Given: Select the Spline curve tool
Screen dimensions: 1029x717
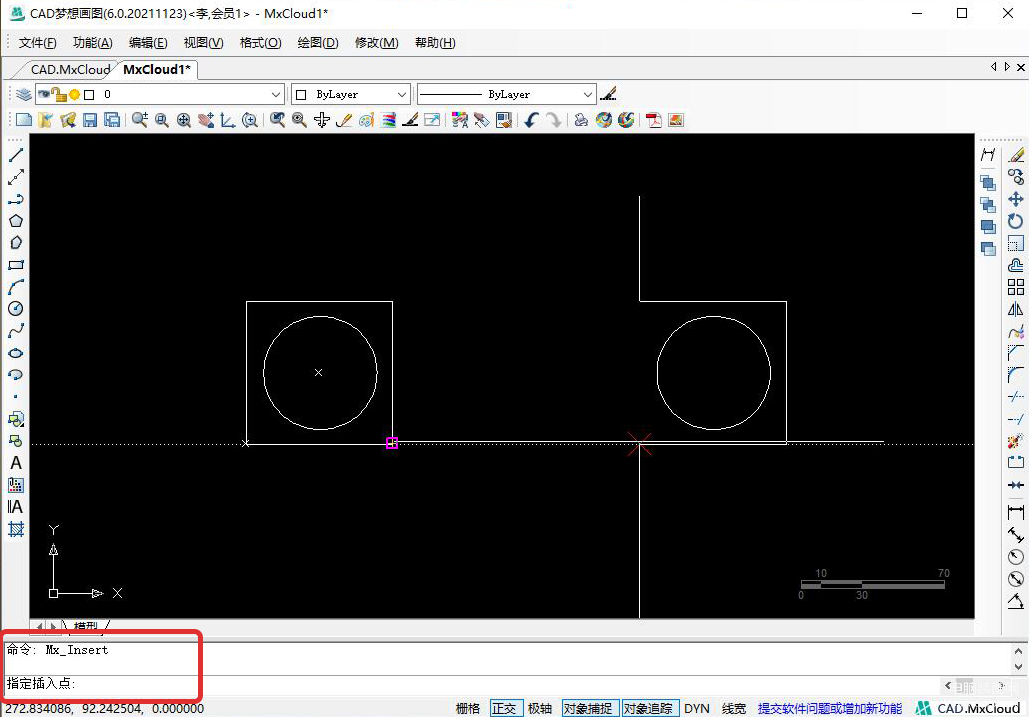Looking at the screenshot, I should tap(16, 331).
